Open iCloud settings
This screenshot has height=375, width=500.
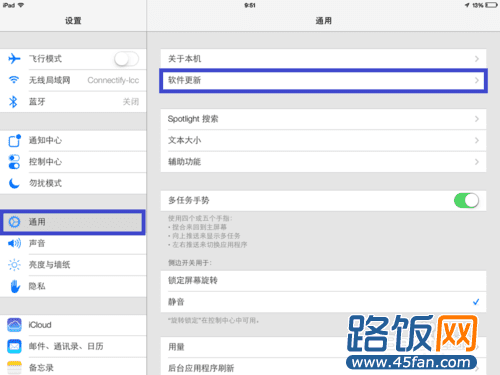click(x=73, y=325)
